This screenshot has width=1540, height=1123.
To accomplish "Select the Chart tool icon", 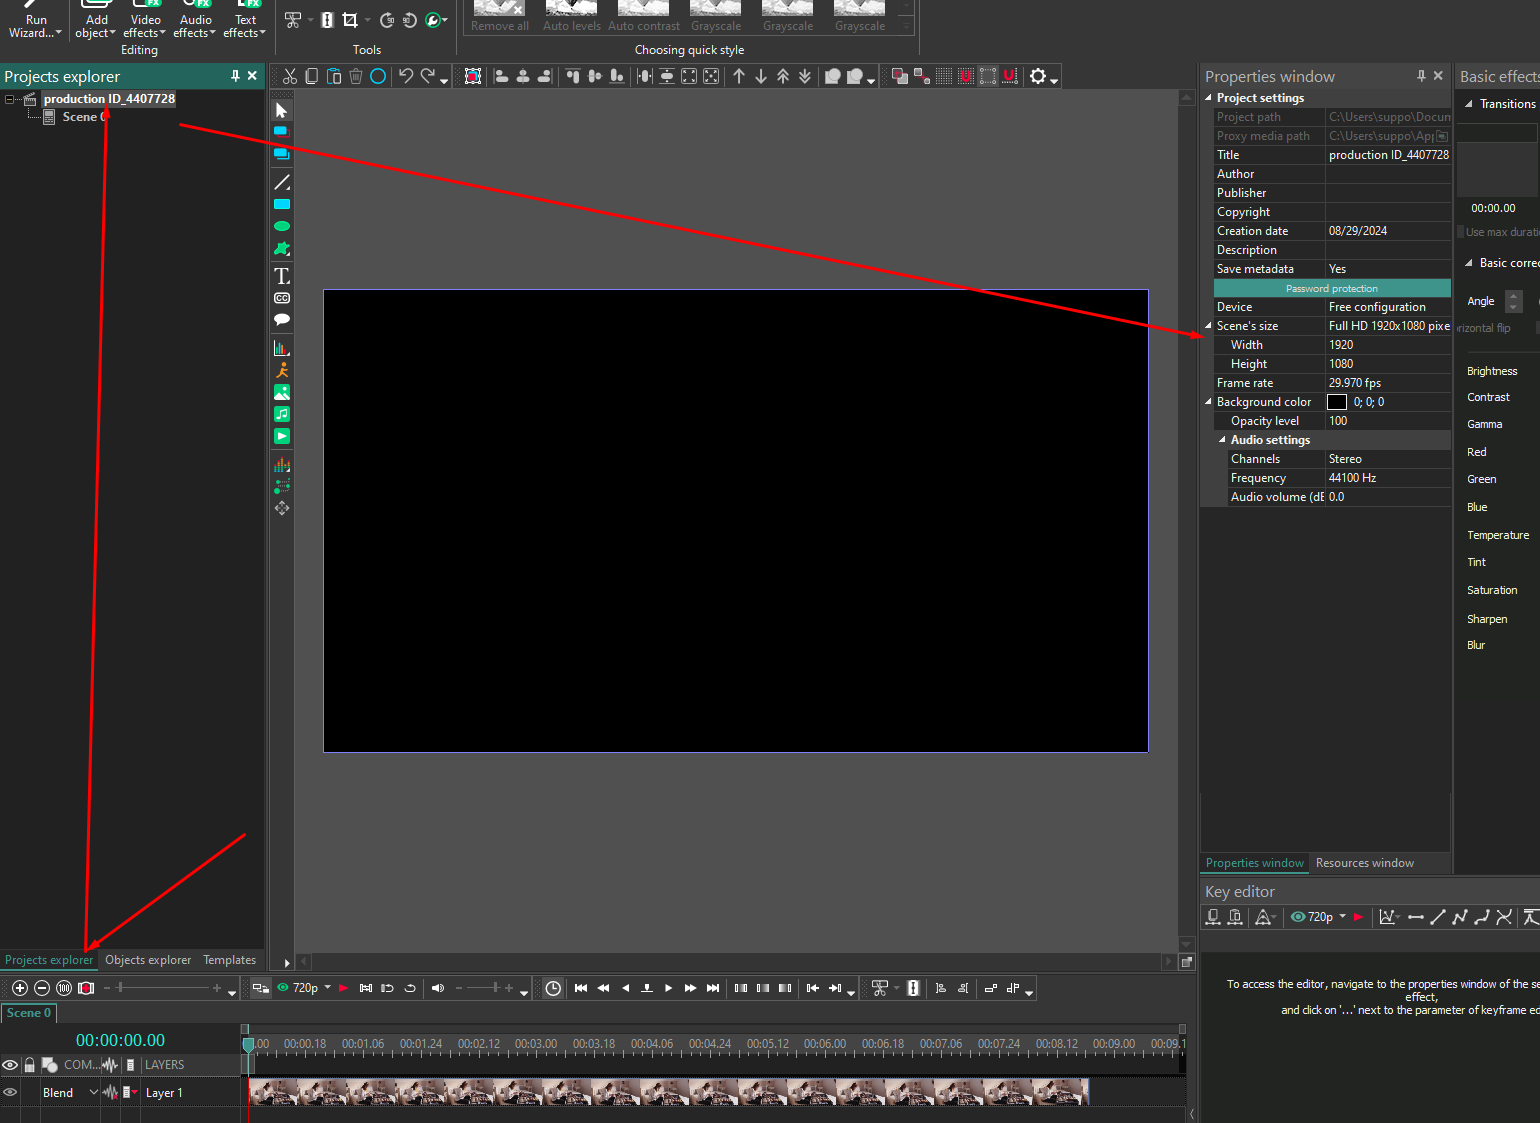I will [282, 348].
